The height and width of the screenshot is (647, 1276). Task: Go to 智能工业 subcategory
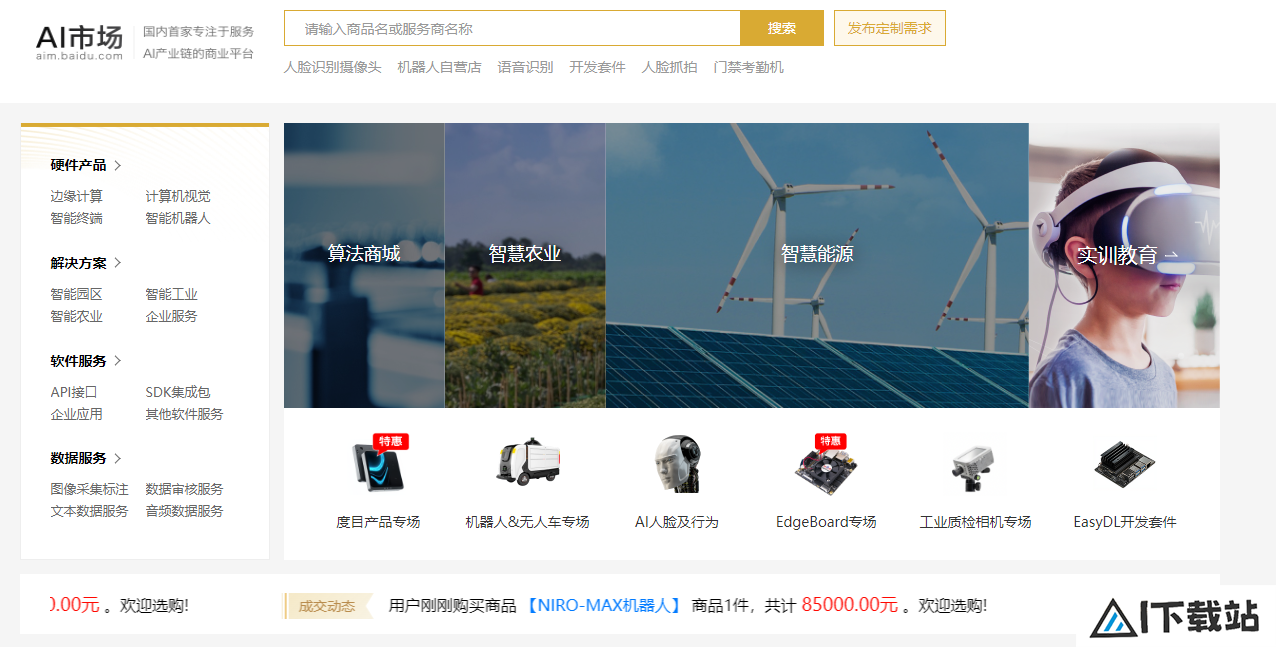point(171,294)
